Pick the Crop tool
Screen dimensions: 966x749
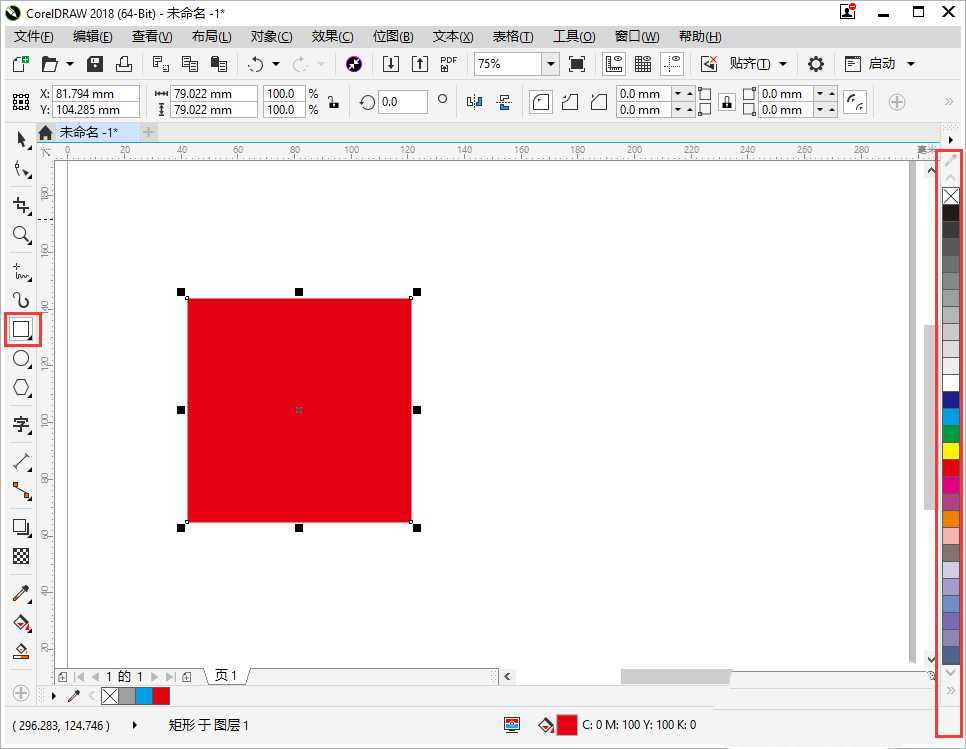21,206
